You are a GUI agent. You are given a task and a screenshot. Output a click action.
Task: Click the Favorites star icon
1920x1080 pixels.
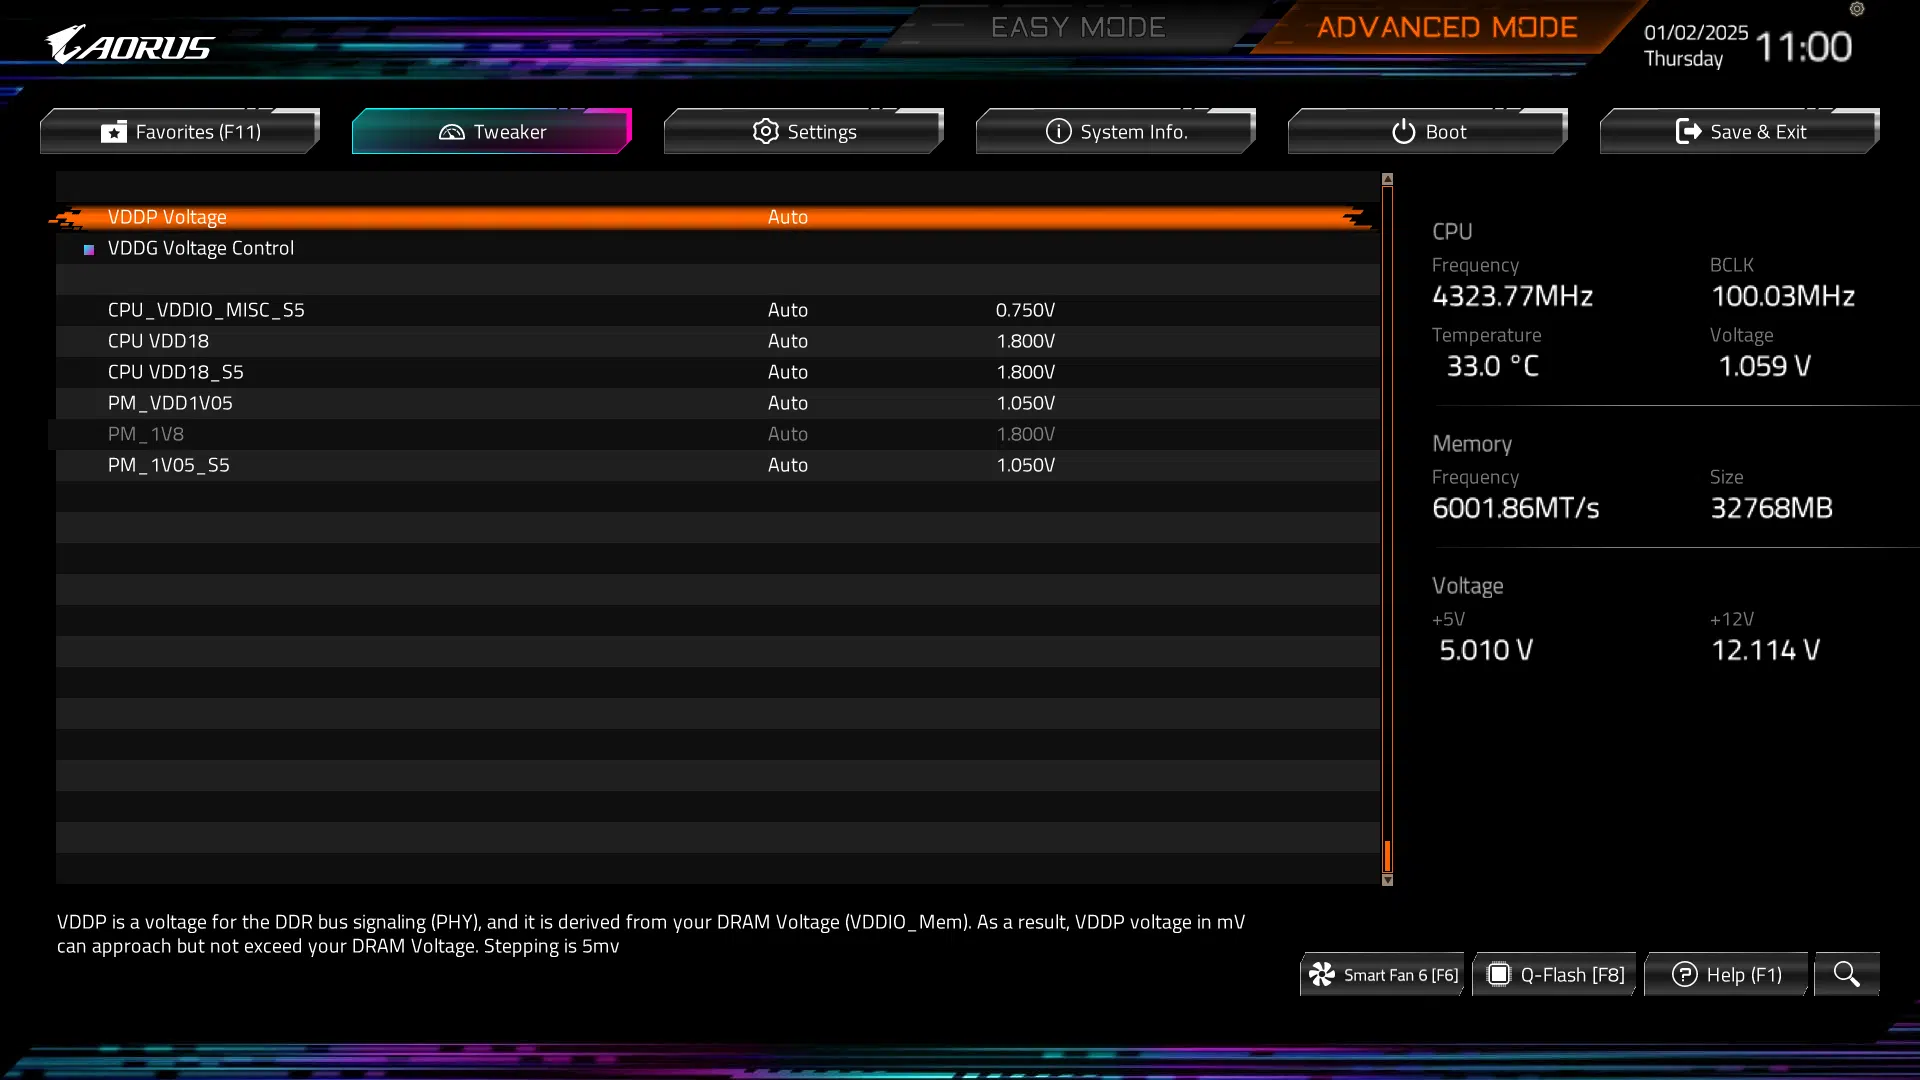(x=114, y=132)
